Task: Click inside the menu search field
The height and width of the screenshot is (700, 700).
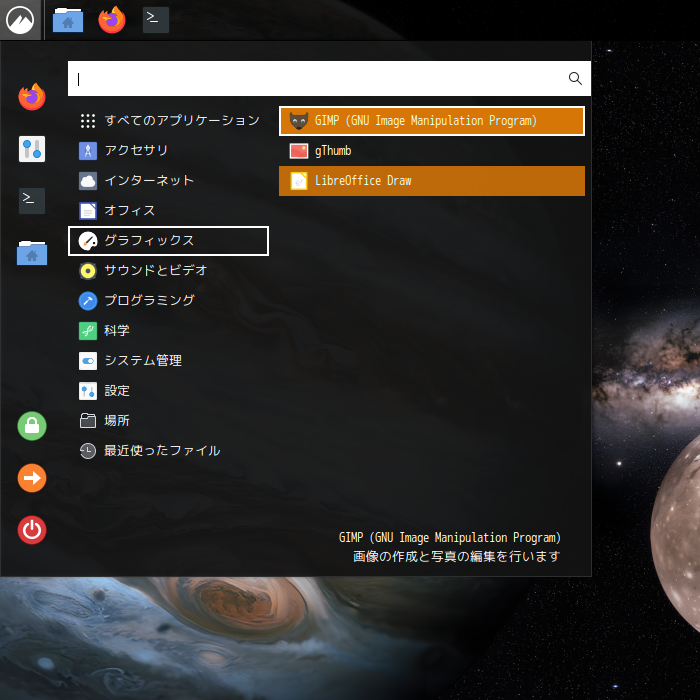Action: [329, 79]
